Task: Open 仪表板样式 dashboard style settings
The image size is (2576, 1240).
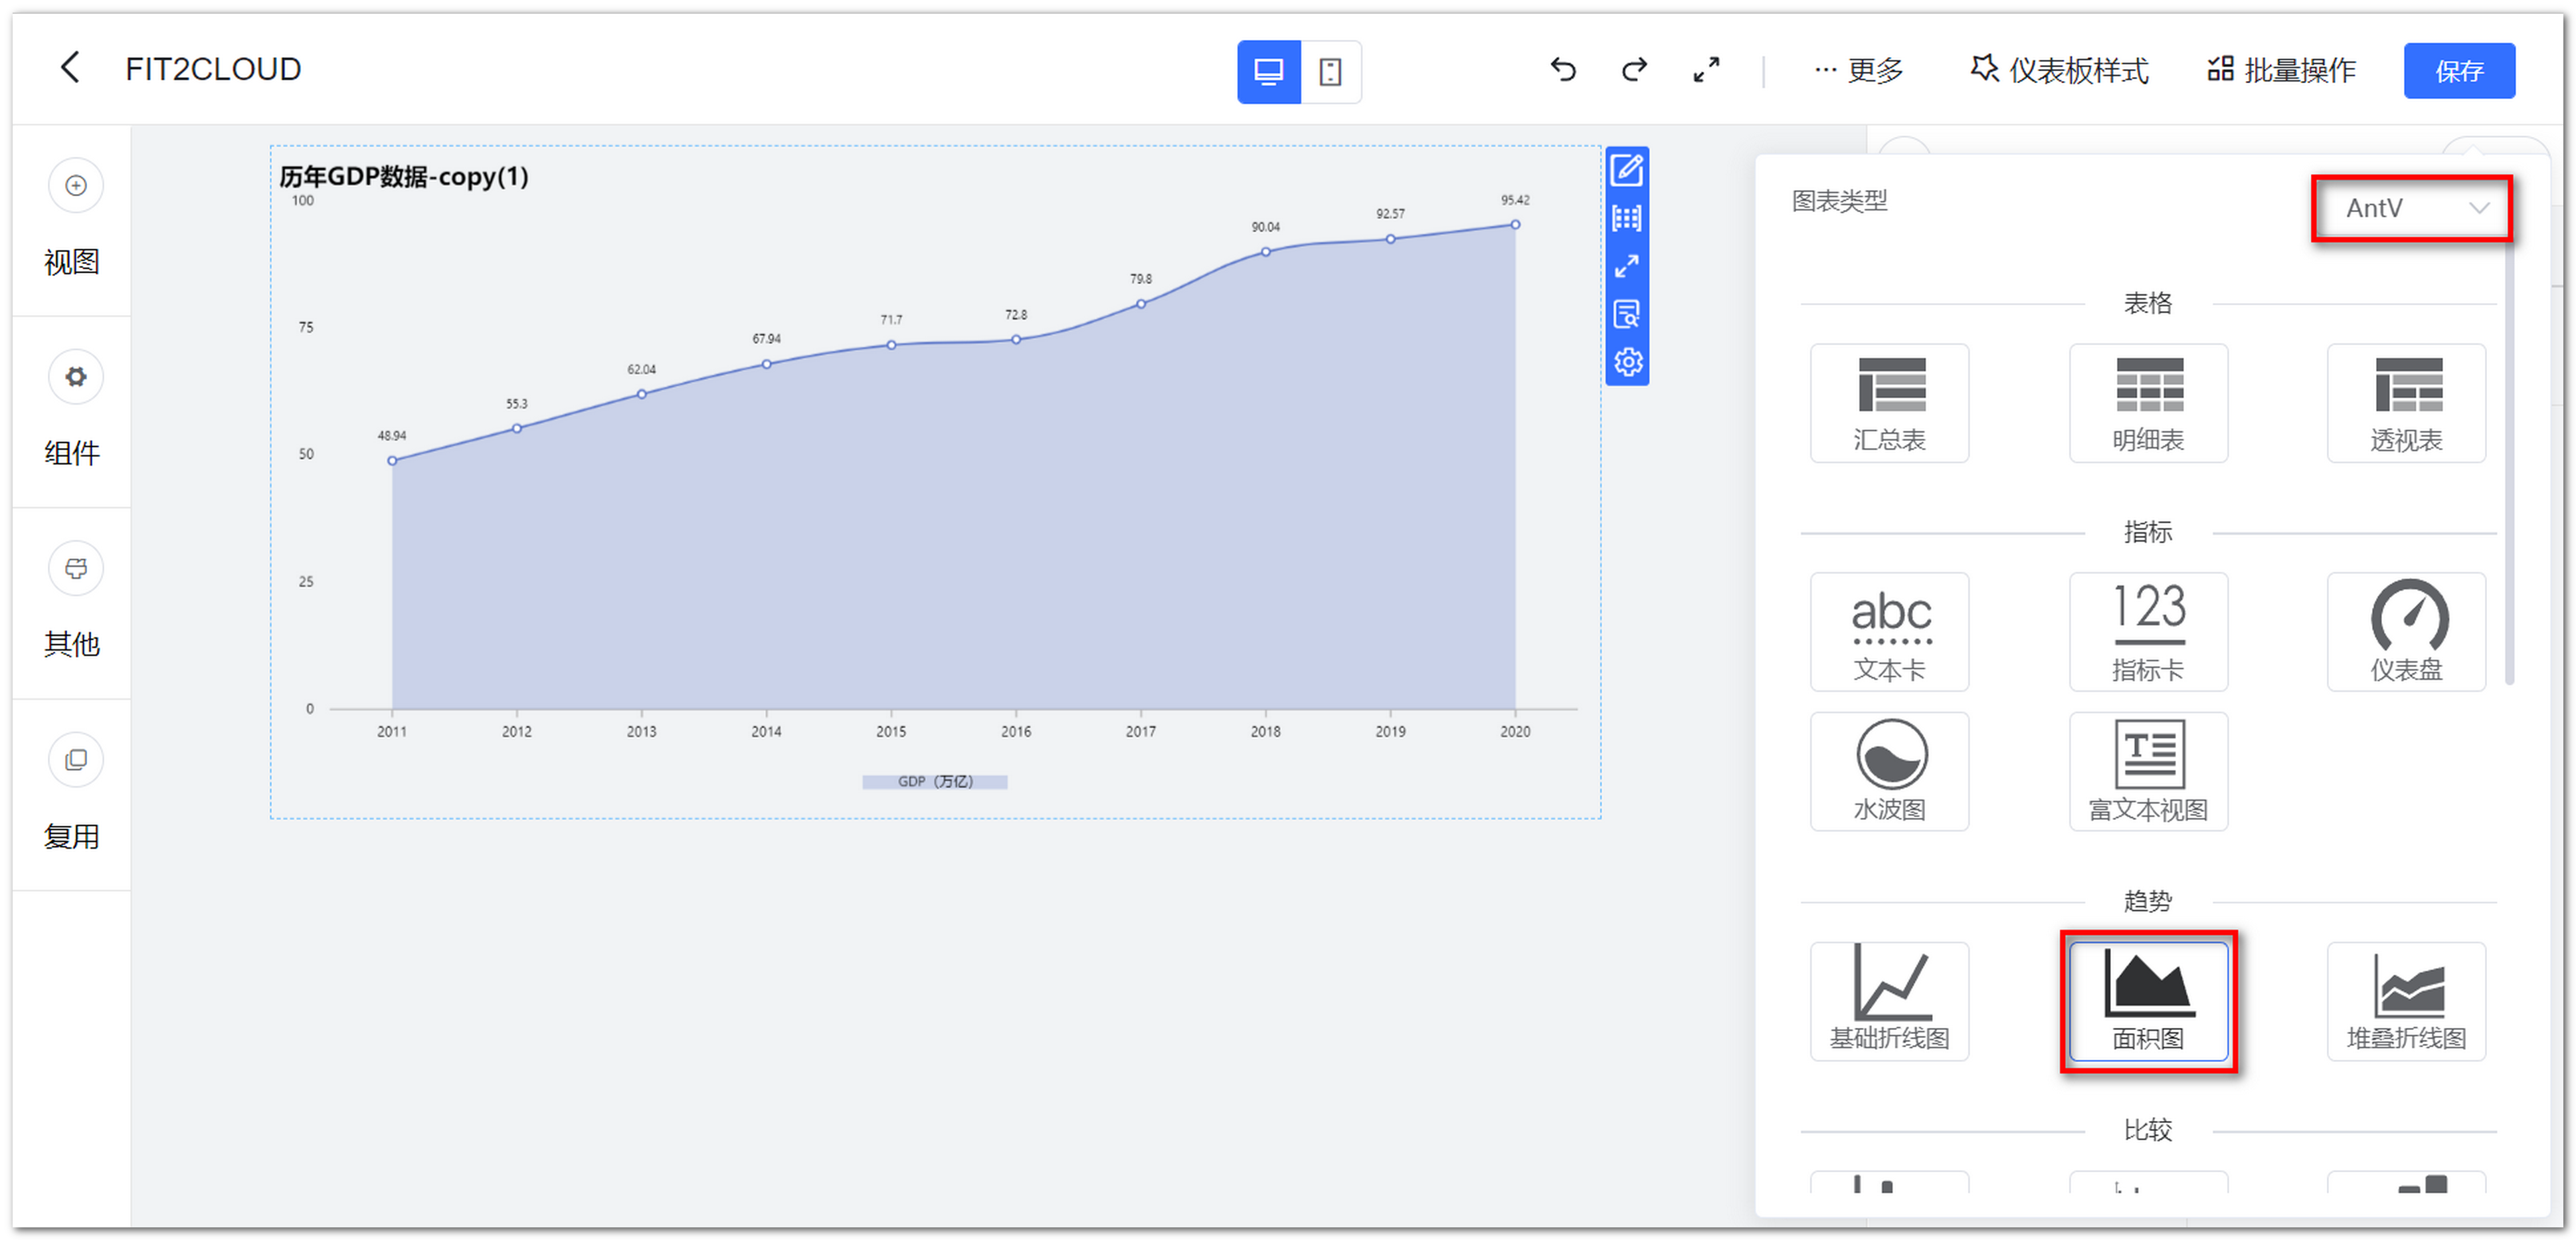Action: coord(2059,70)
